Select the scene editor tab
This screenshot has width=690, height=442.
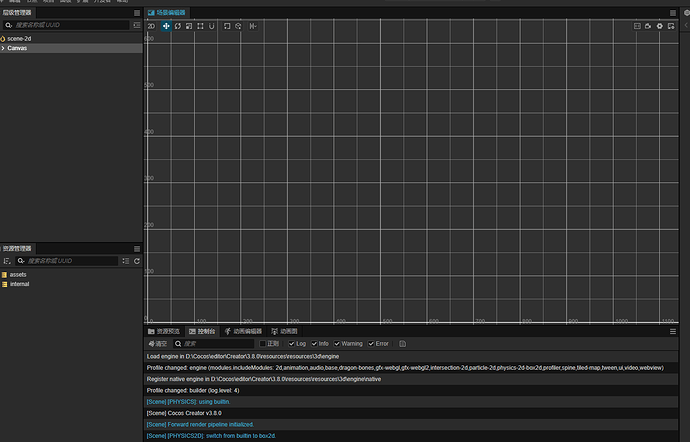(167, 13)
